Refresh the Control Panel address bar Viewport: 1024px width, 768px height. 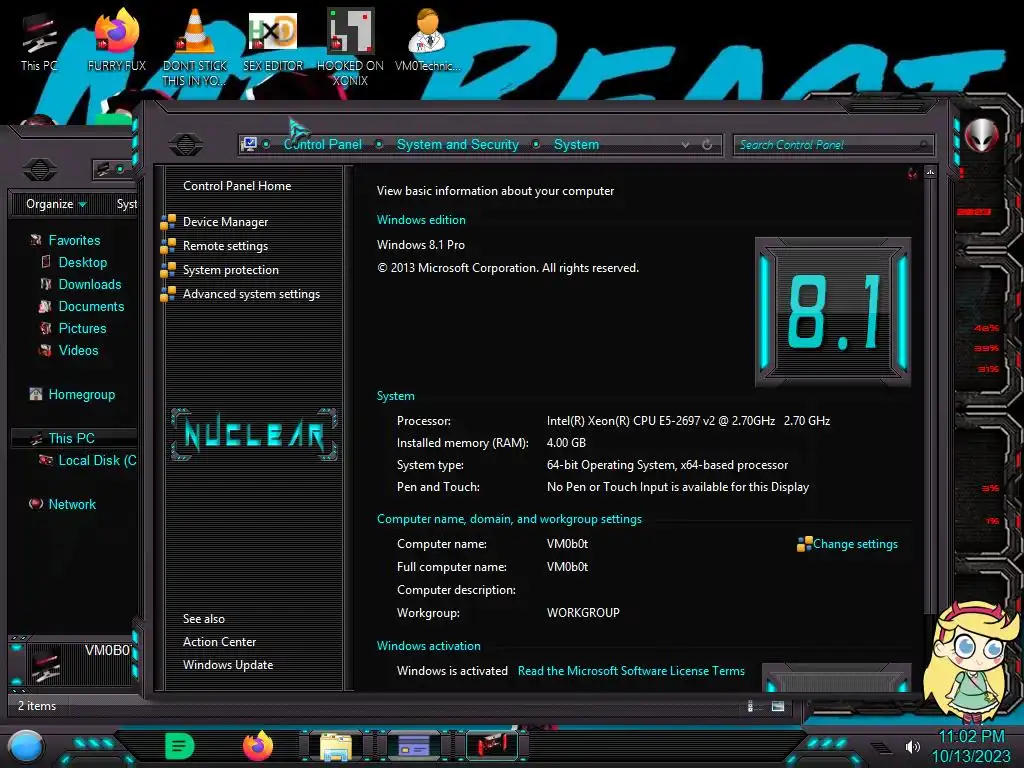[x=707, y=144]
